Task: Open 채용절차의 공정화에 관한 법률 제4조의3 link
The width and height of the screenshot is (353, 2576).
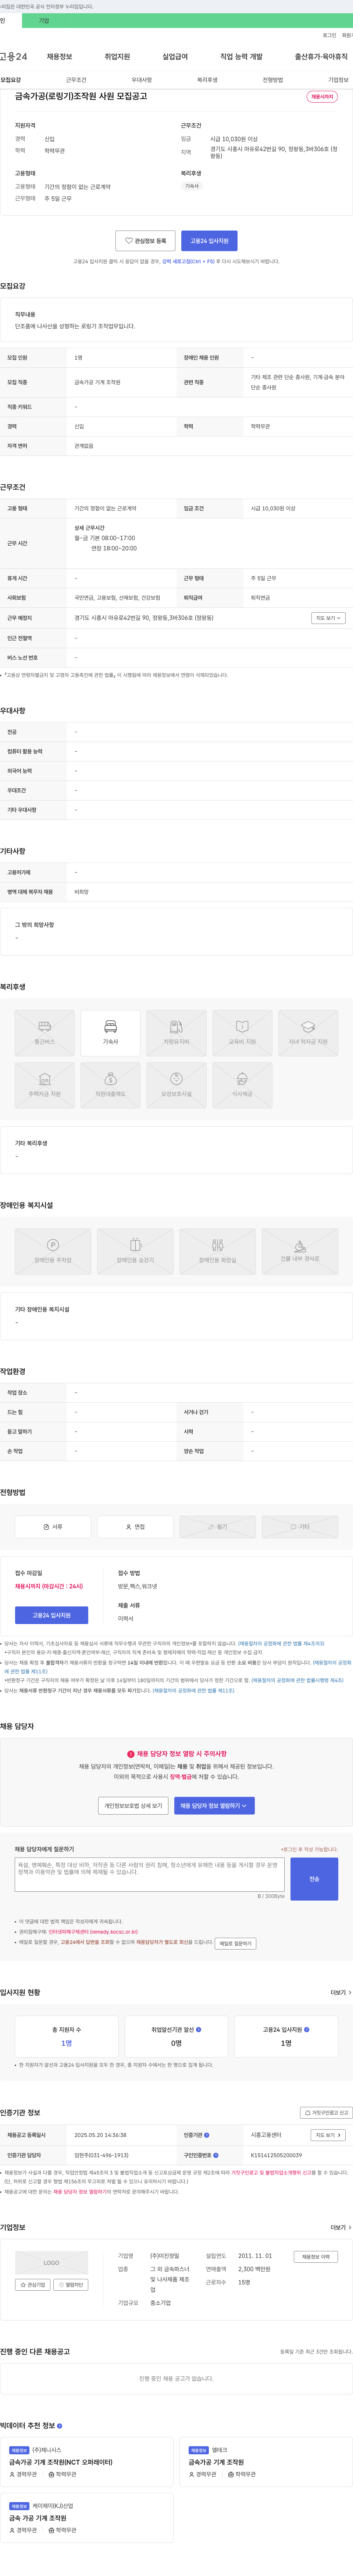Action: point(281,1644)
